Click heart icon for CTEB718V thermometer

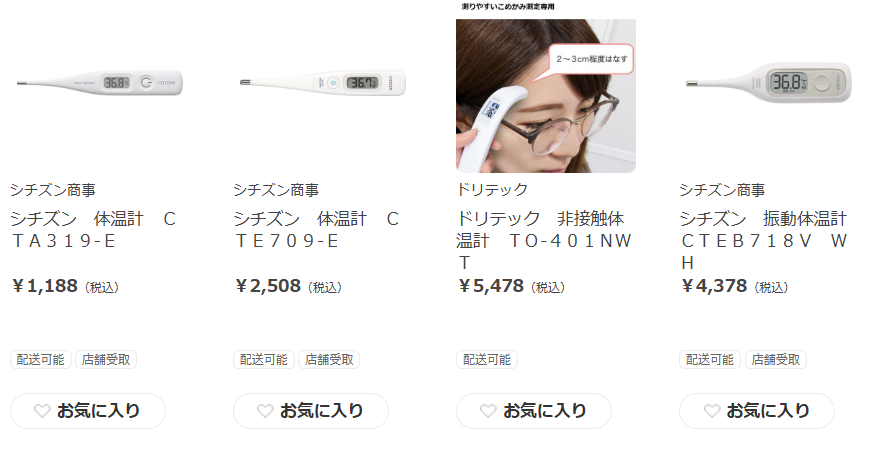tap(712, 411)
